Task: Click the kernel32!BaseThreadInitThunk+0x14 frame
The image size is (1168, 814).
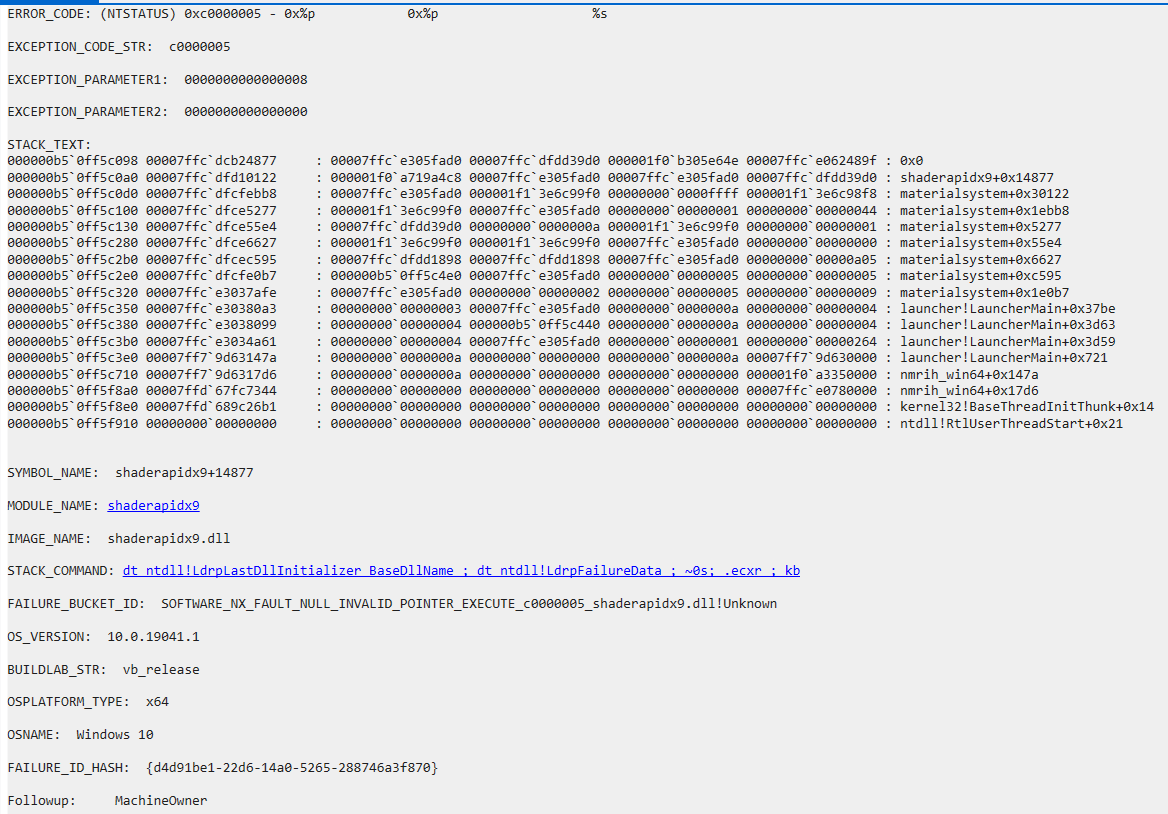Action: [1026, 407]
